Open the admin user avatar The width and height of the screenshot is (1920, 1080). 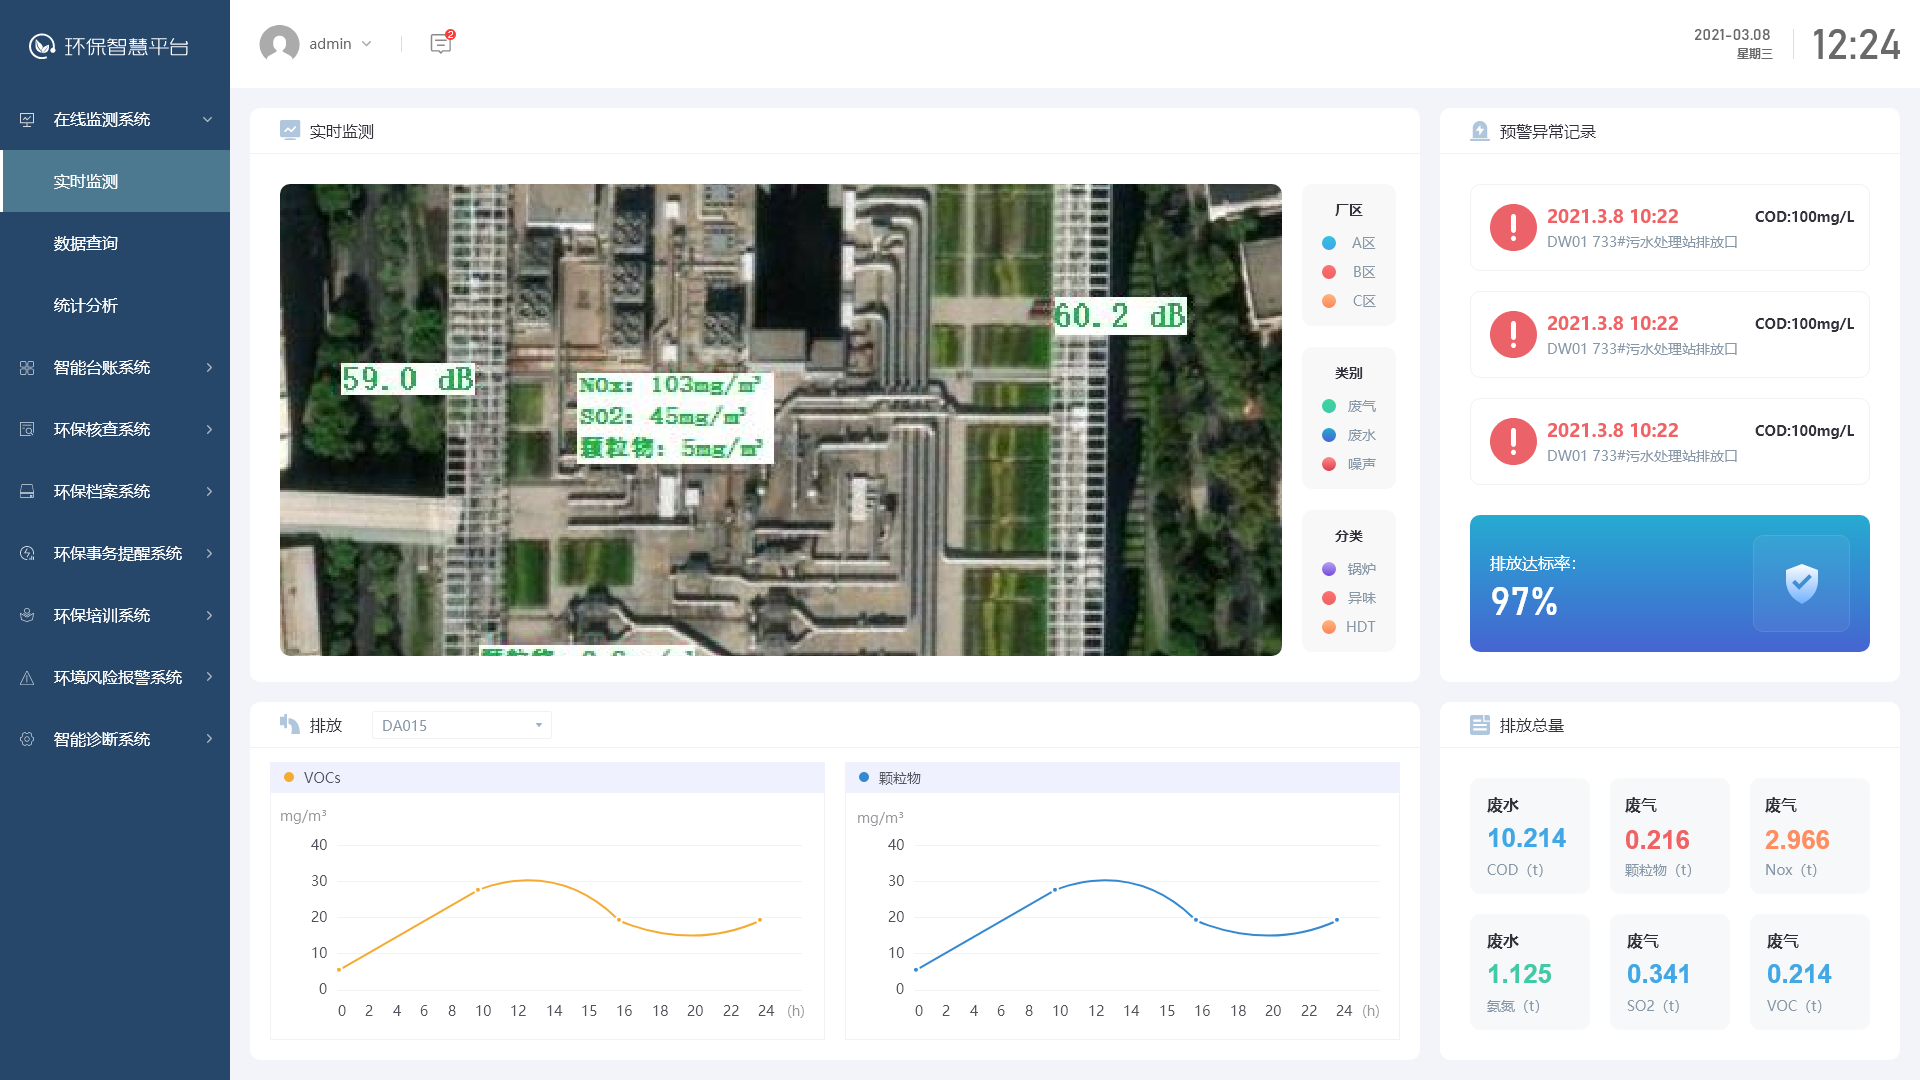(x=279, y=44)
